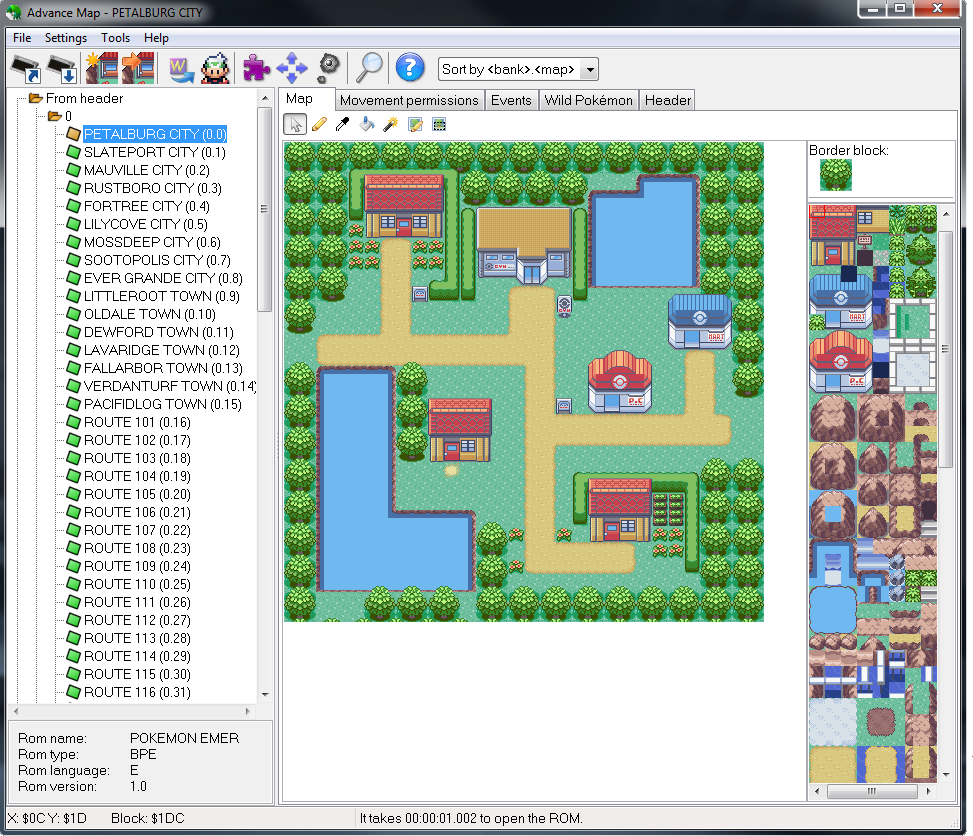Click the magnifying glass toolbar icon
This screenshot has width=973, height=836.
(x=369, y=67)
